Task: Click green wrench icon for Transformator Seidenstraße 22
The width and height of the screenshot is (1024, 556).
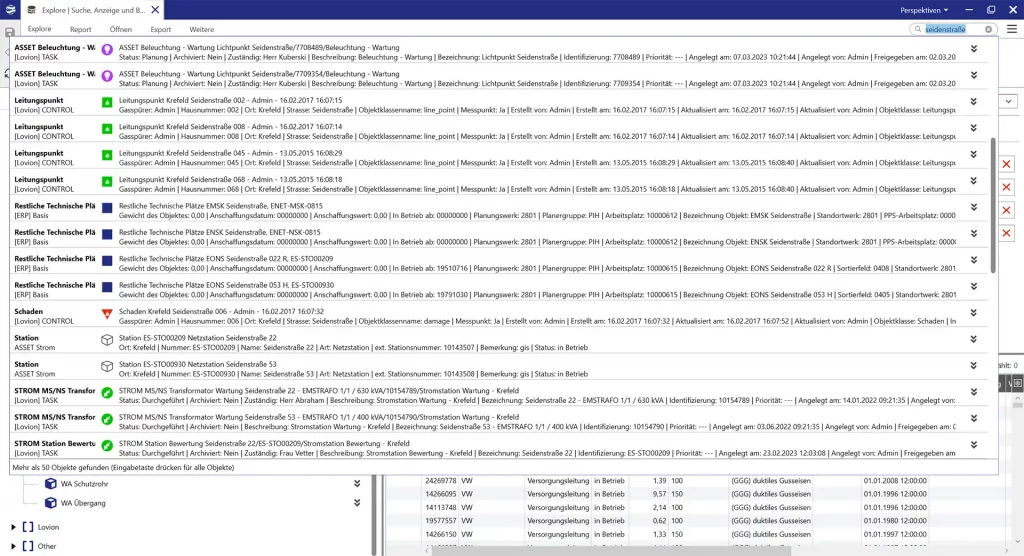Action: (x=107, y=392)
